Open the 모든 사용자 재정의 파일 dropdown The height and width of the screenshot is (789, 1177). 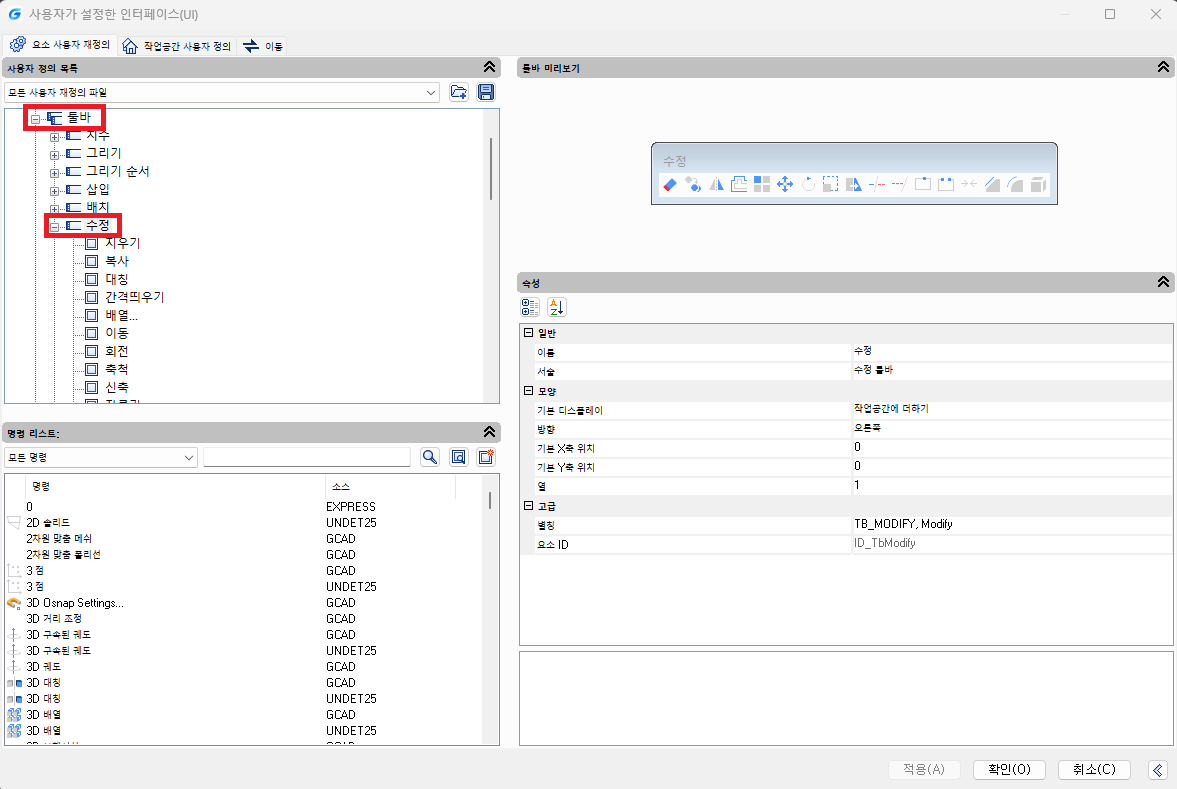click(221, 92)
